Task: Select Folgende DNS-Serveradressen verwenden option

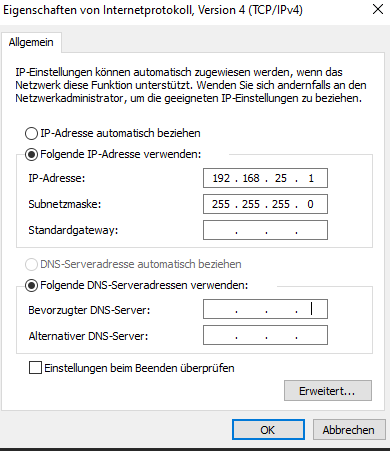Action: click(x=31, y=285)
